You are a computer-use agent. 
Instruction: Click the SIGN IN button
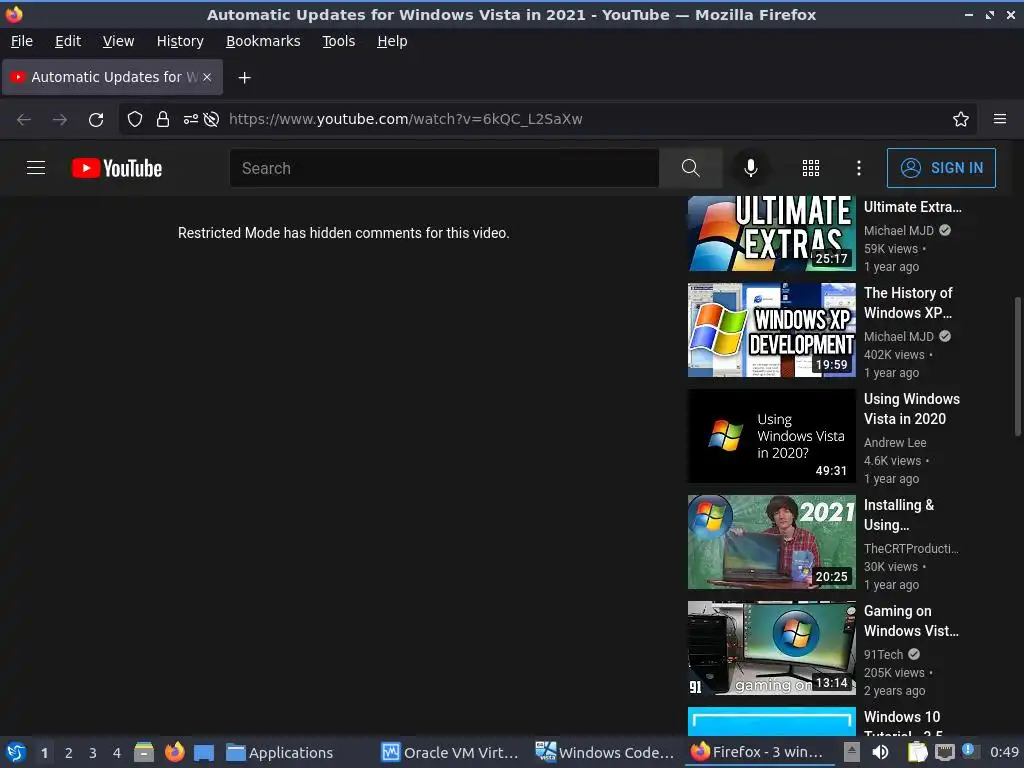pos(941,168)
